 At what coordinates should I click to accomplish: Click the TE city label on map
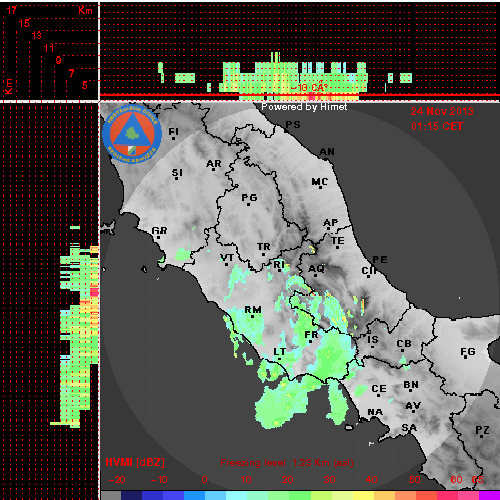point(338,241)
